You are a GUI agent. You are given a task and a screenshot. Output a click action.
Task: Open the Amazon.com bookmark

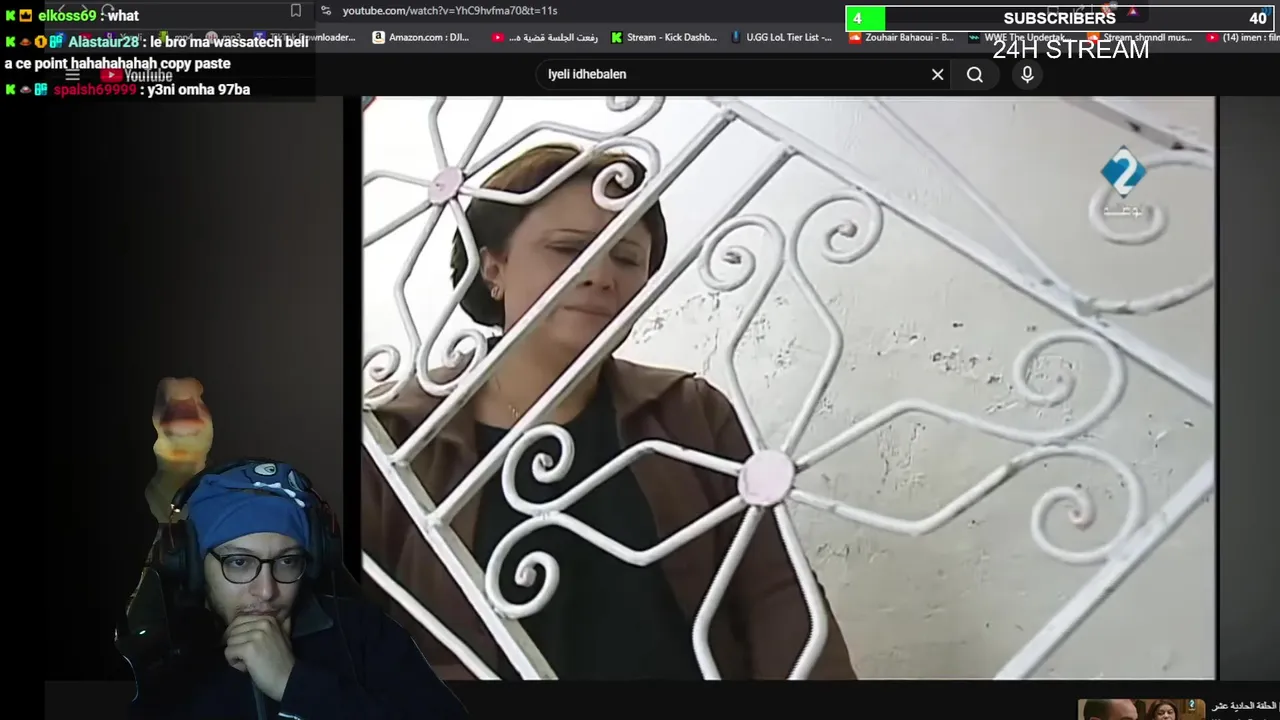(421, 37)
